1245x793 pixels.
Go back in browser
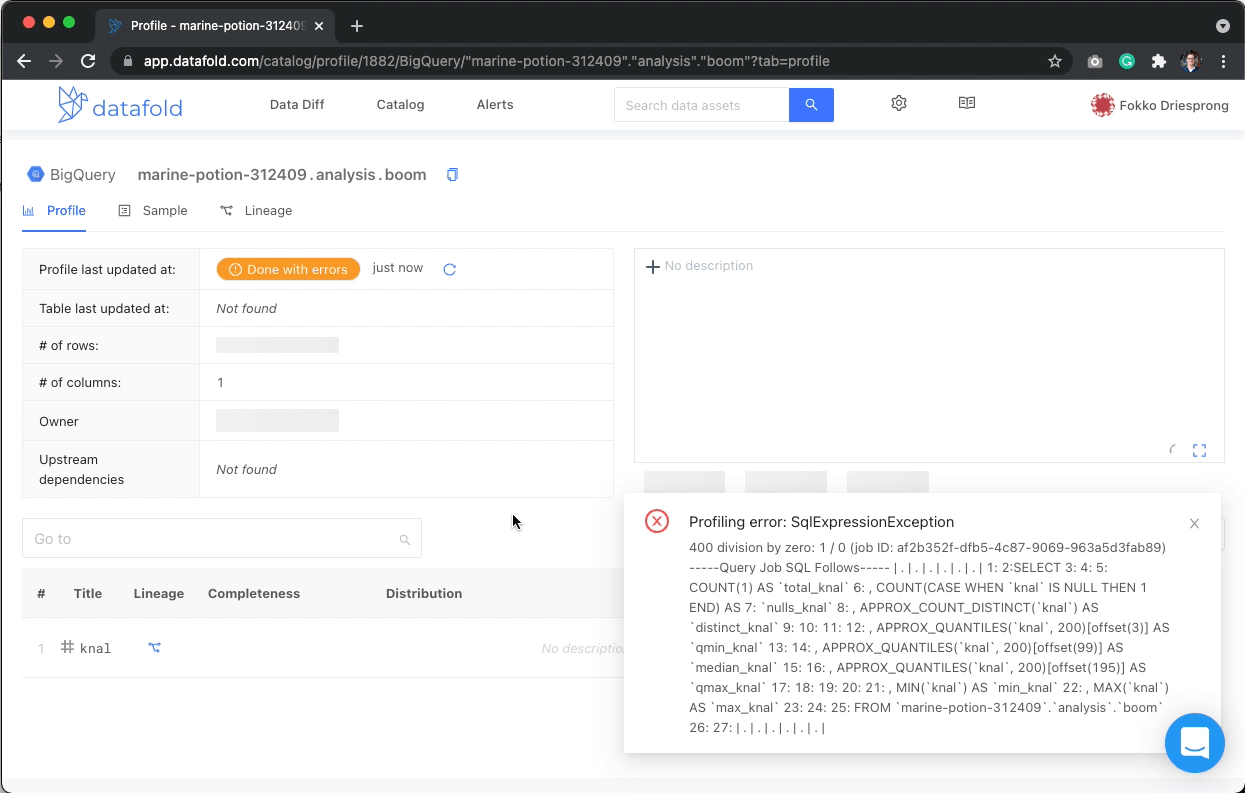coord(24,61)
